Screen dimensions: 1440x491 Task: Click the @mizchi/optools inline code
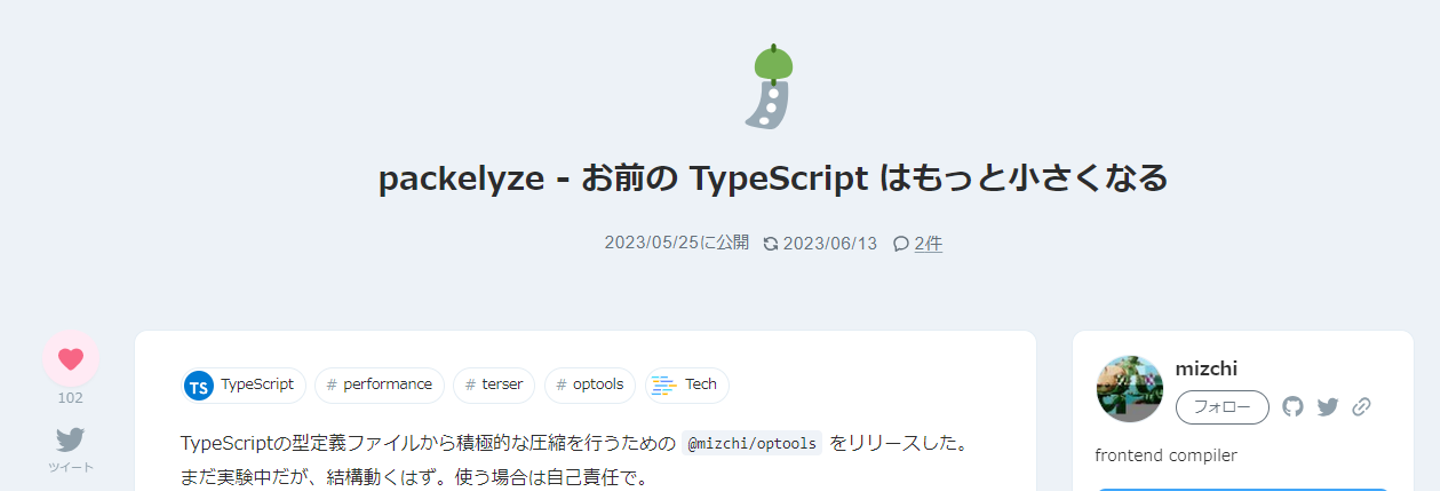(x=754, y=443)
